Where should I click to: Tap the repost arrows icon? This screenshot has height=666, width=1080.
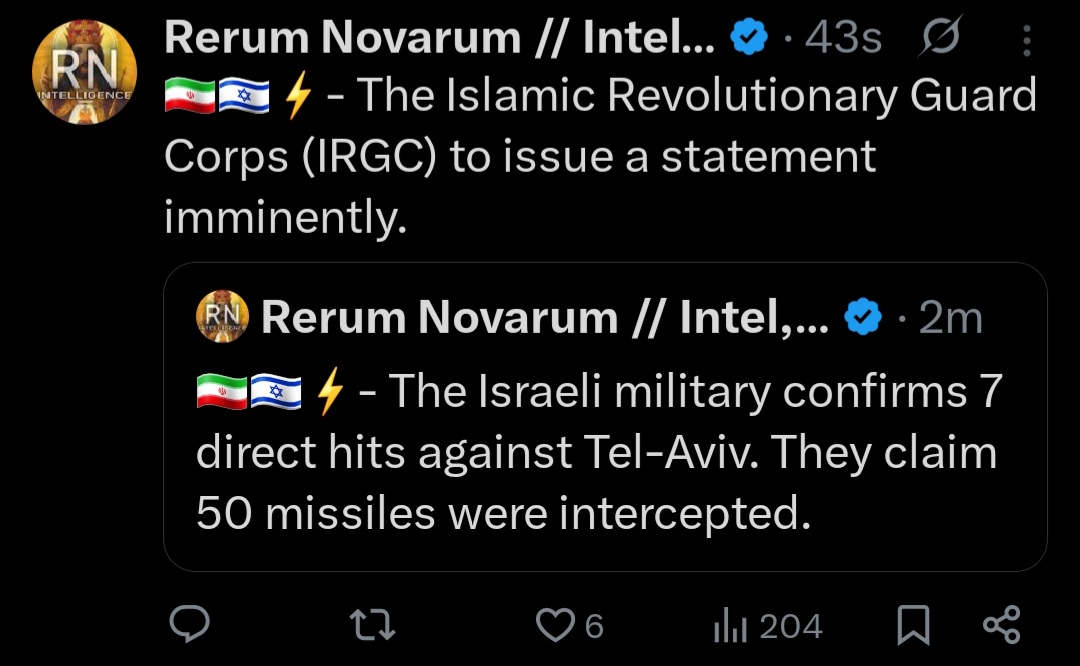[x=372, y=625]
